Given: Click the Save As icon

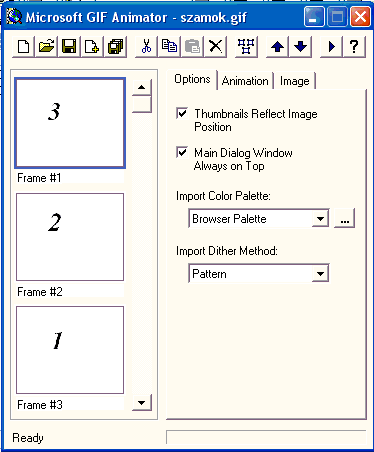Looking at the screenshot, I should (x=115, y=47).
